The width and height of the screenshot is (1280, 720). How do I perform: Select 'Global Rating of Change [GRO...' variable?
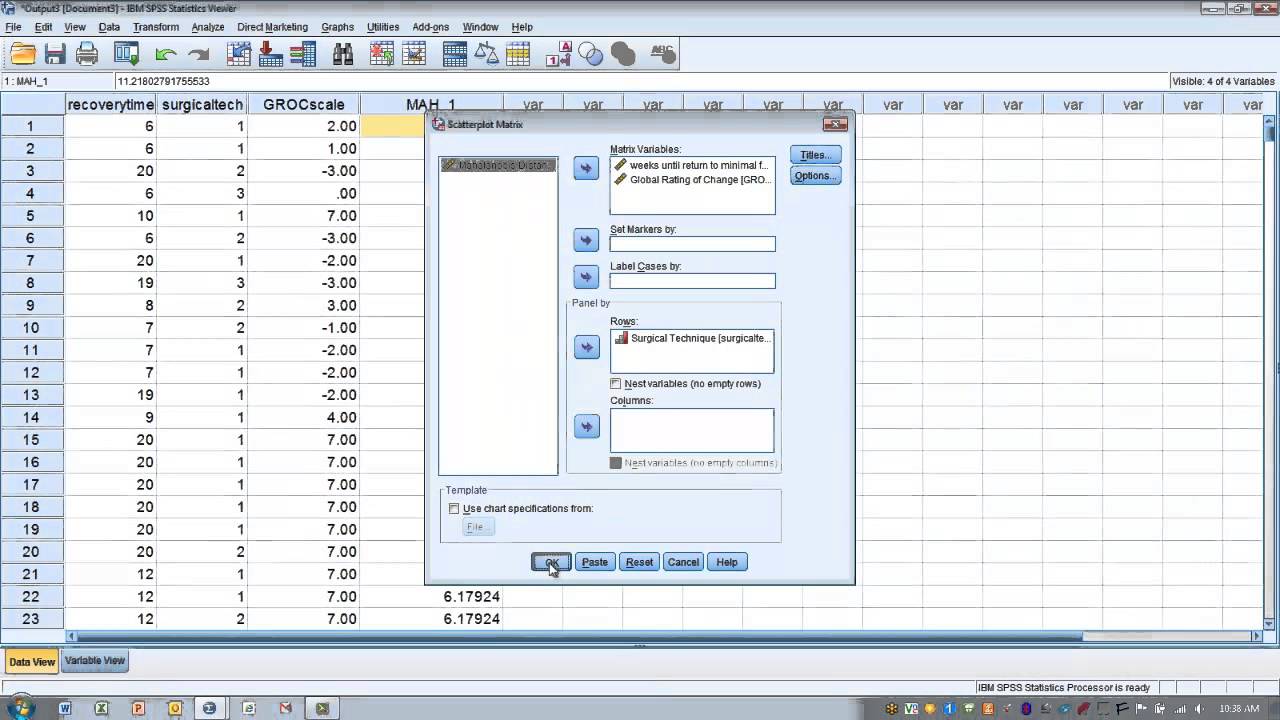692,180
